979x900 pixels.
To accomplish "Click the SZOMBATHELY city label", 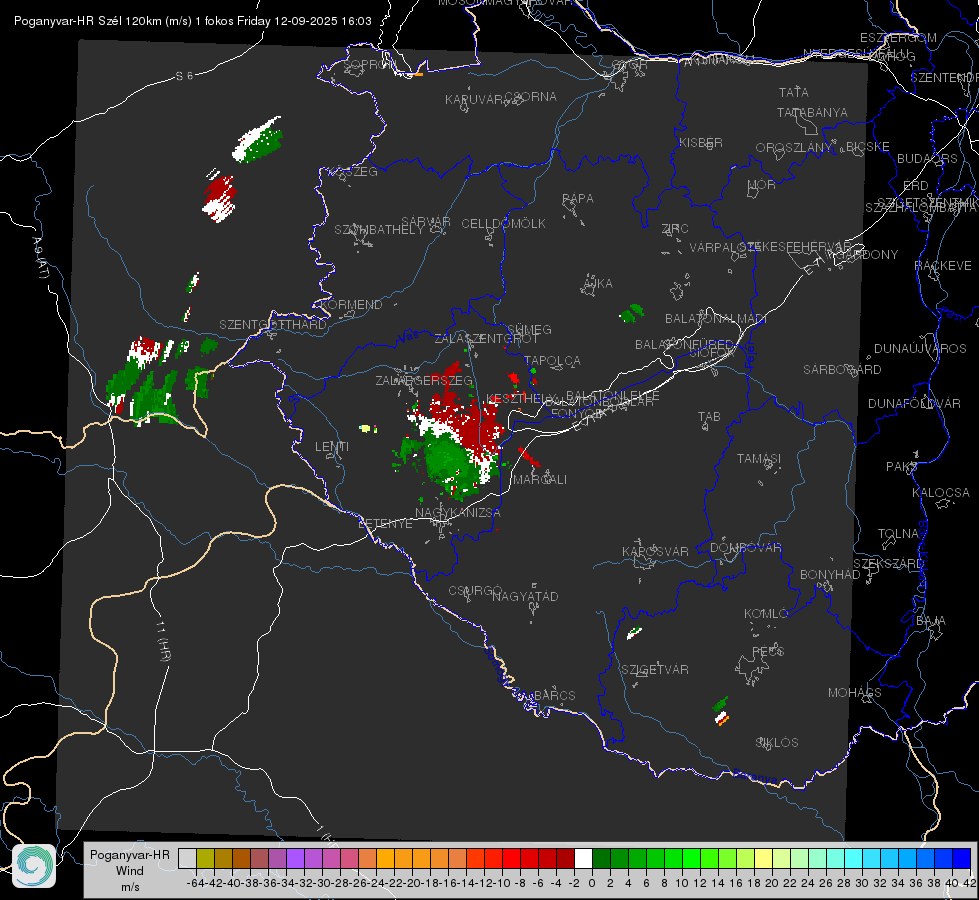I will [379, 229].
